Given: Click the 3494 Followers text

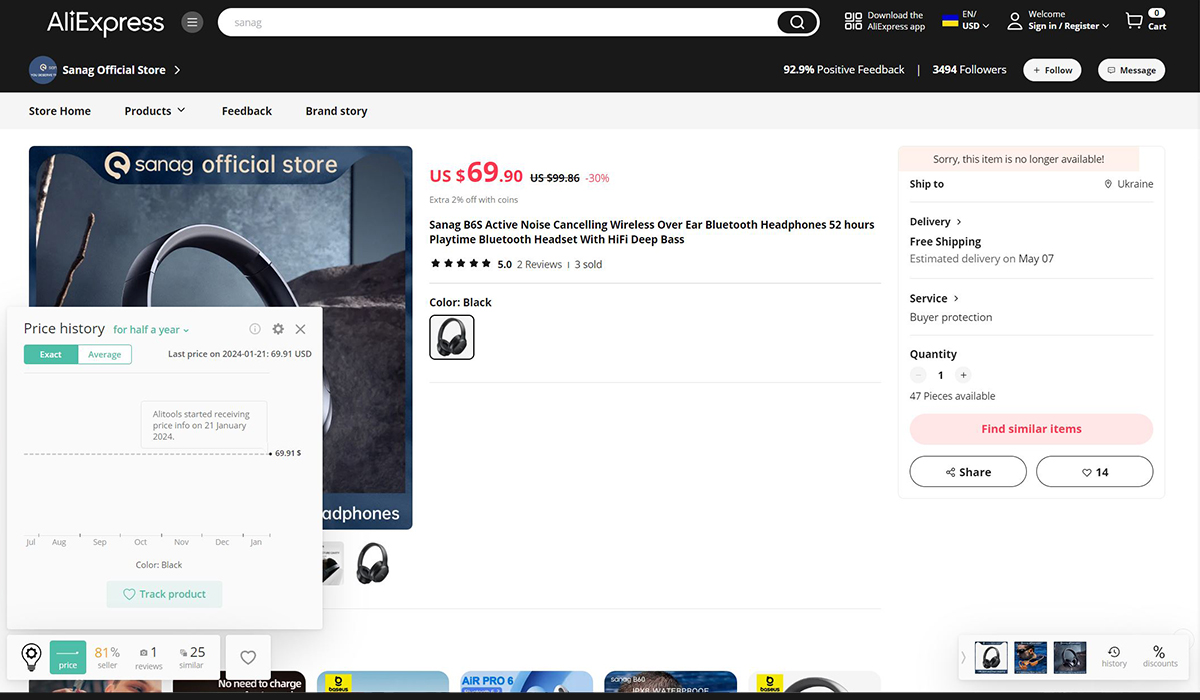Looking at the screenshot, I should 969,70.
